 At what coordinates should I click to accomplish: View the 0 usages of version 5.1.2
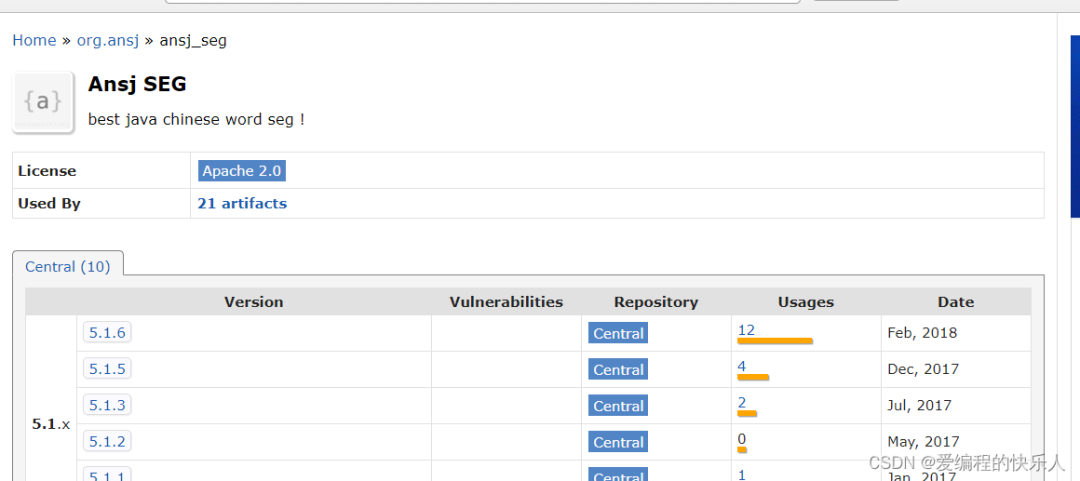742,438
